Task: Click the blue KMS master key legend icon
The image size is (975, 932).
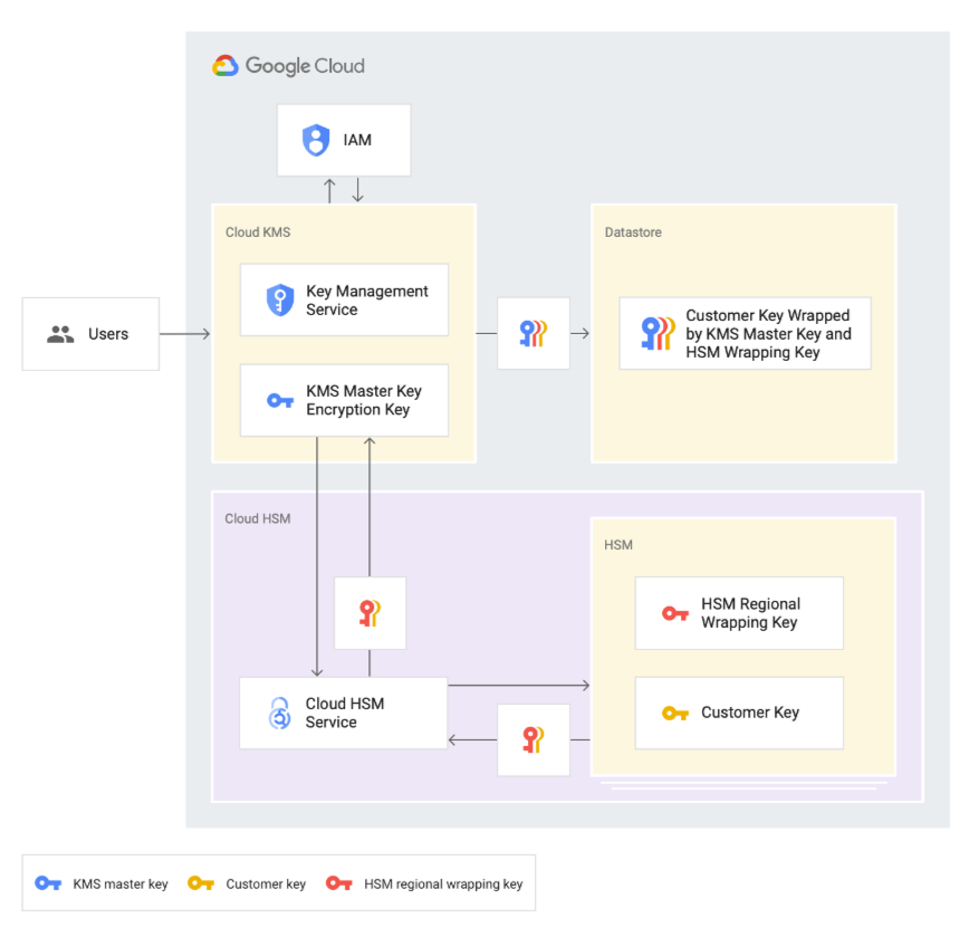Action: 48,883
